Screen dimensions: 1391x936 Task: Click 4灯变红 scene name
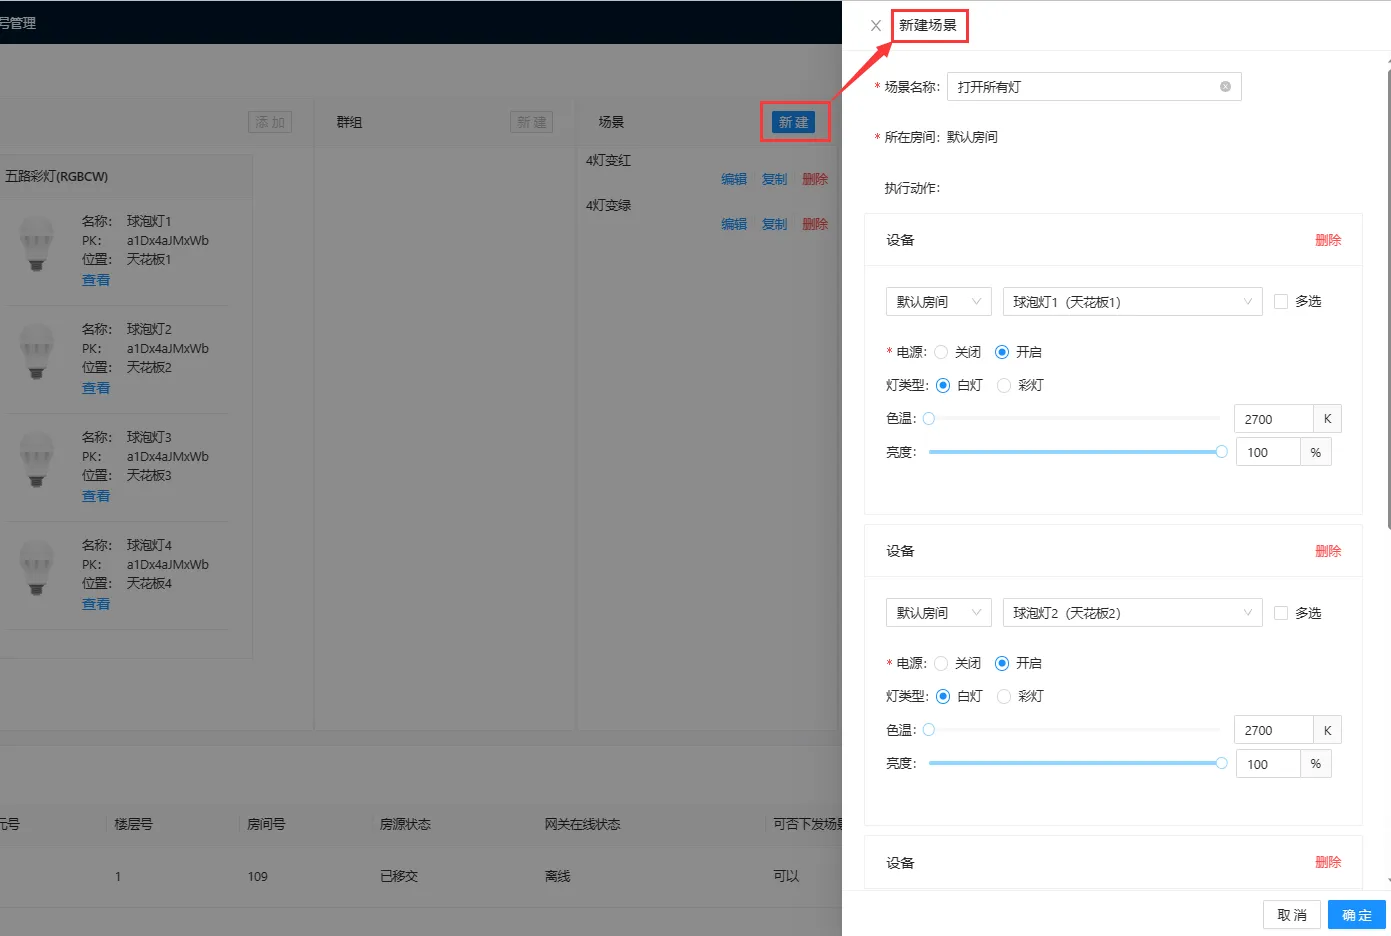[x=608, y=160]
